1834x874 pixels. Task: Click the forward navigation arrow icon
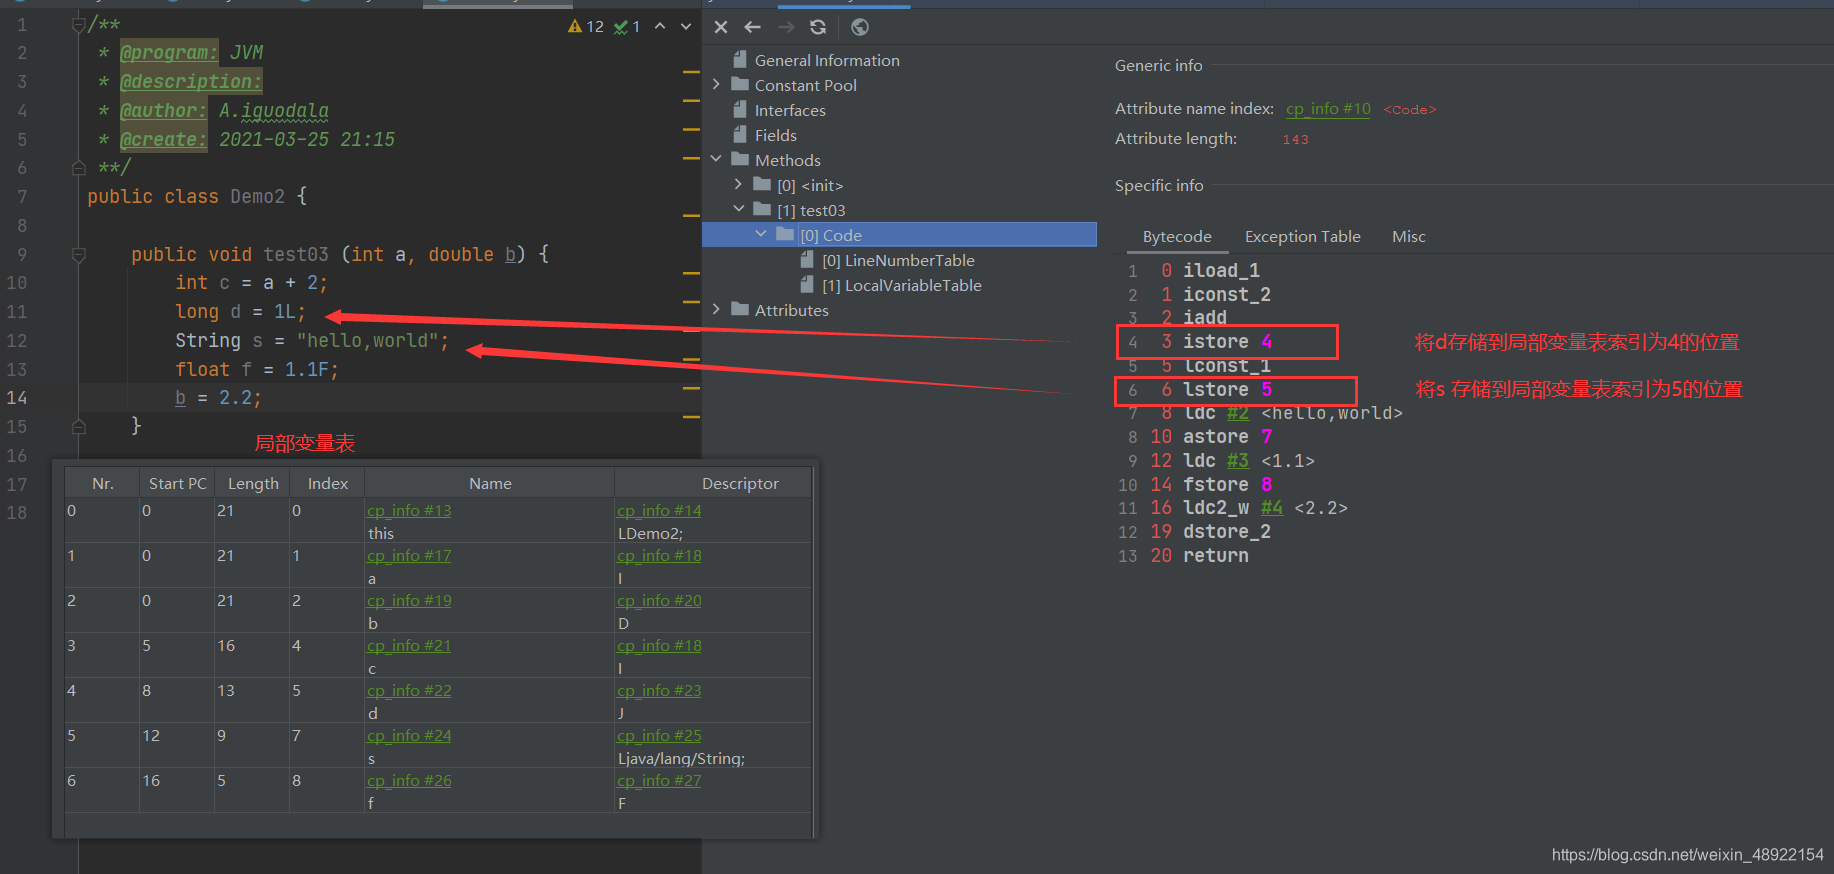786,27
